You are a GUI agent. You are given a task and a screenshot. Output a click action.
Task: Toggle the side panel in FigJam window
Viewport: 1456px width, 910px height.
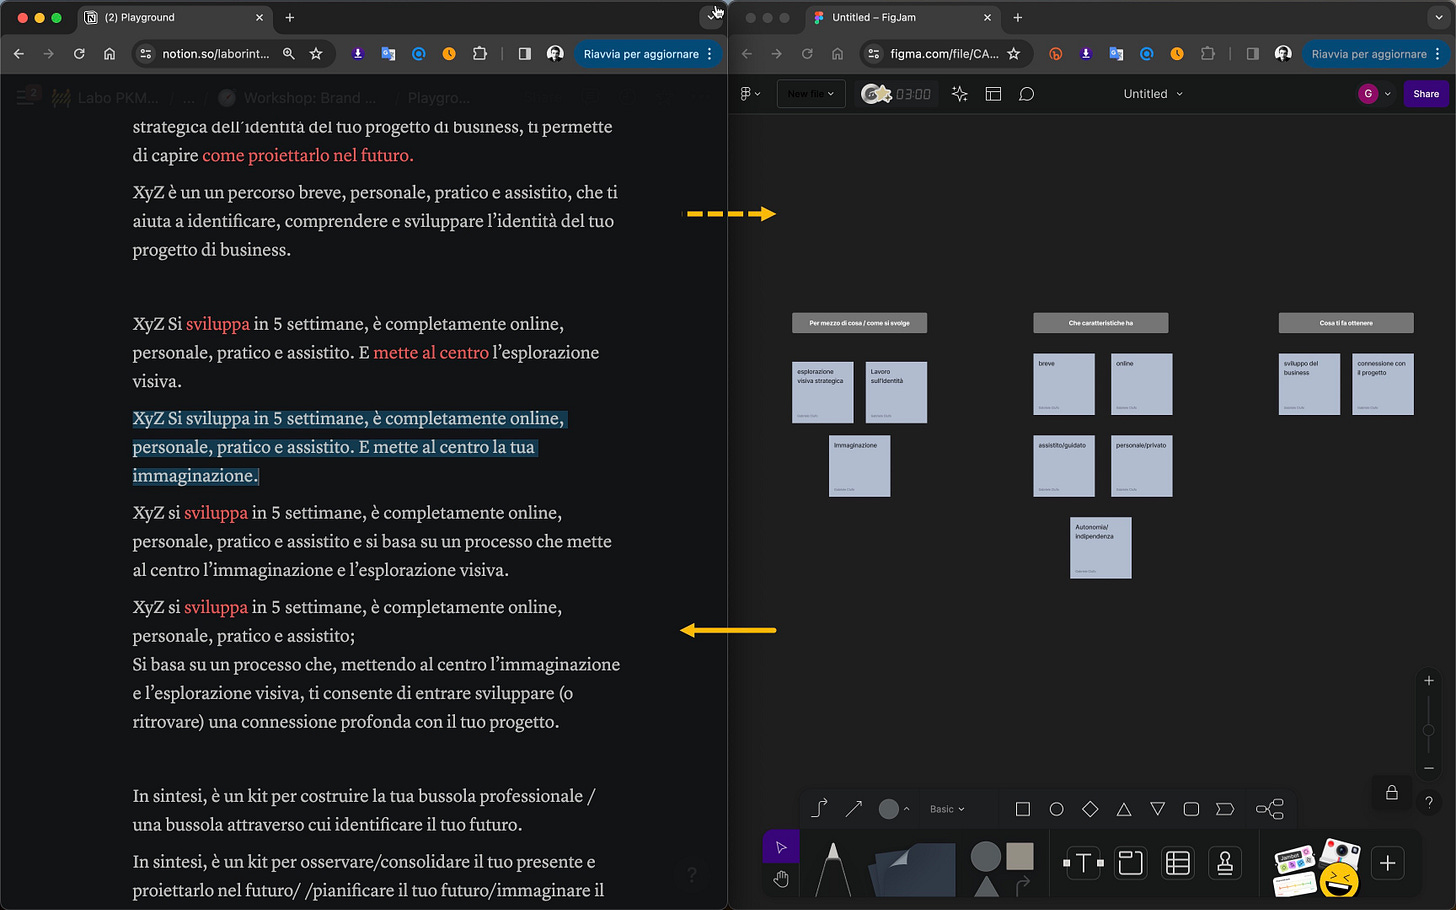pyautogui.click(x=1253, y=54)
